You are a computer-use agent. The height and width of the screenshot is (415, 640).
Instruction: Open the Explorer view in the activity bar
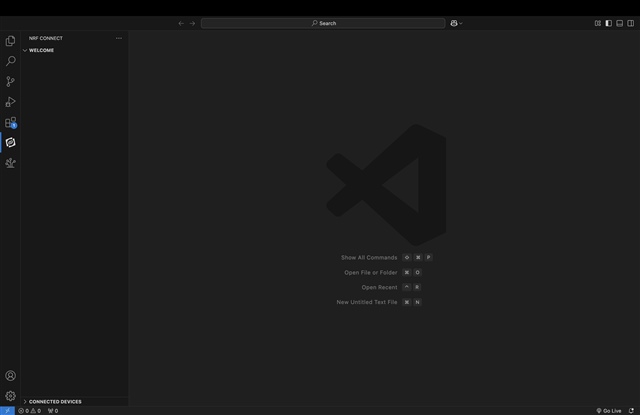(x=11, y=41)
